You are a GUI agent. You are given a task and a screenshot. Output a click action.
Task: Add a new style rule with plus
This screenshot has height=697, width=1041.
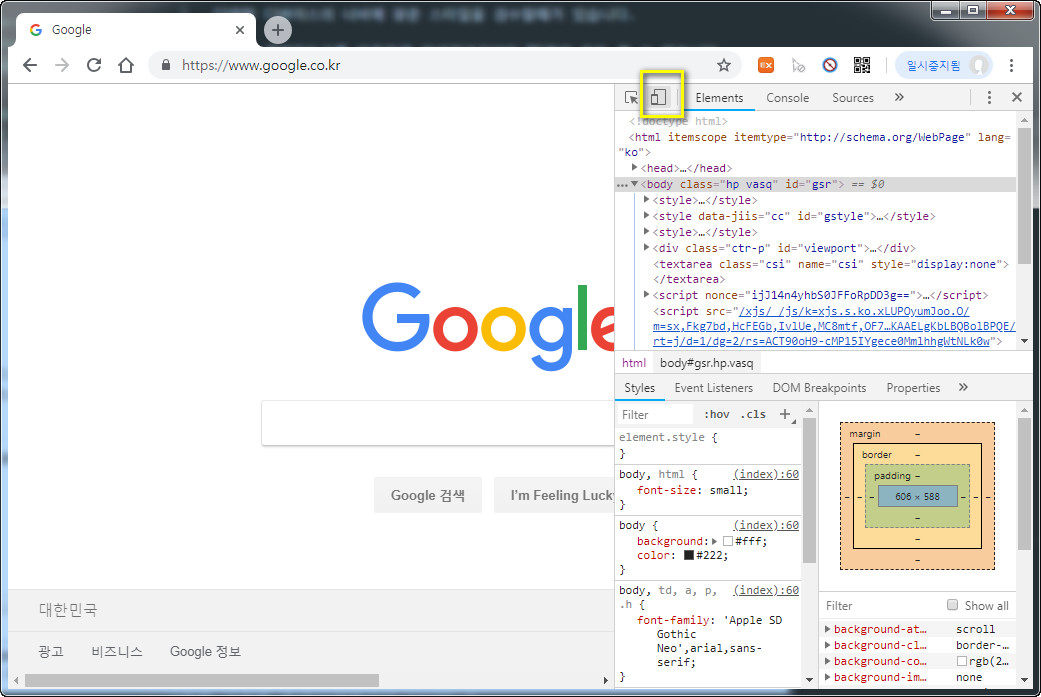click(x=785, y=414)
